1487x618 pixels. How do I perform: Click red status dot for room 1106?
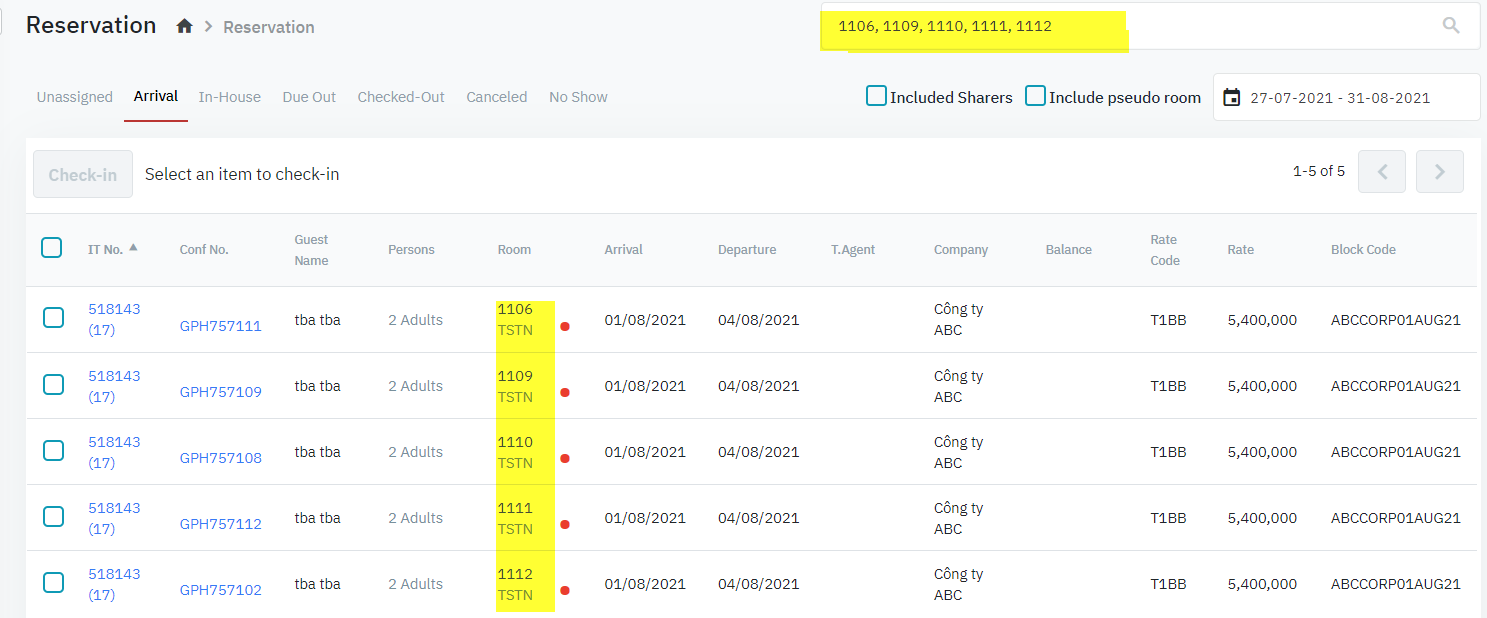point(565,326)
